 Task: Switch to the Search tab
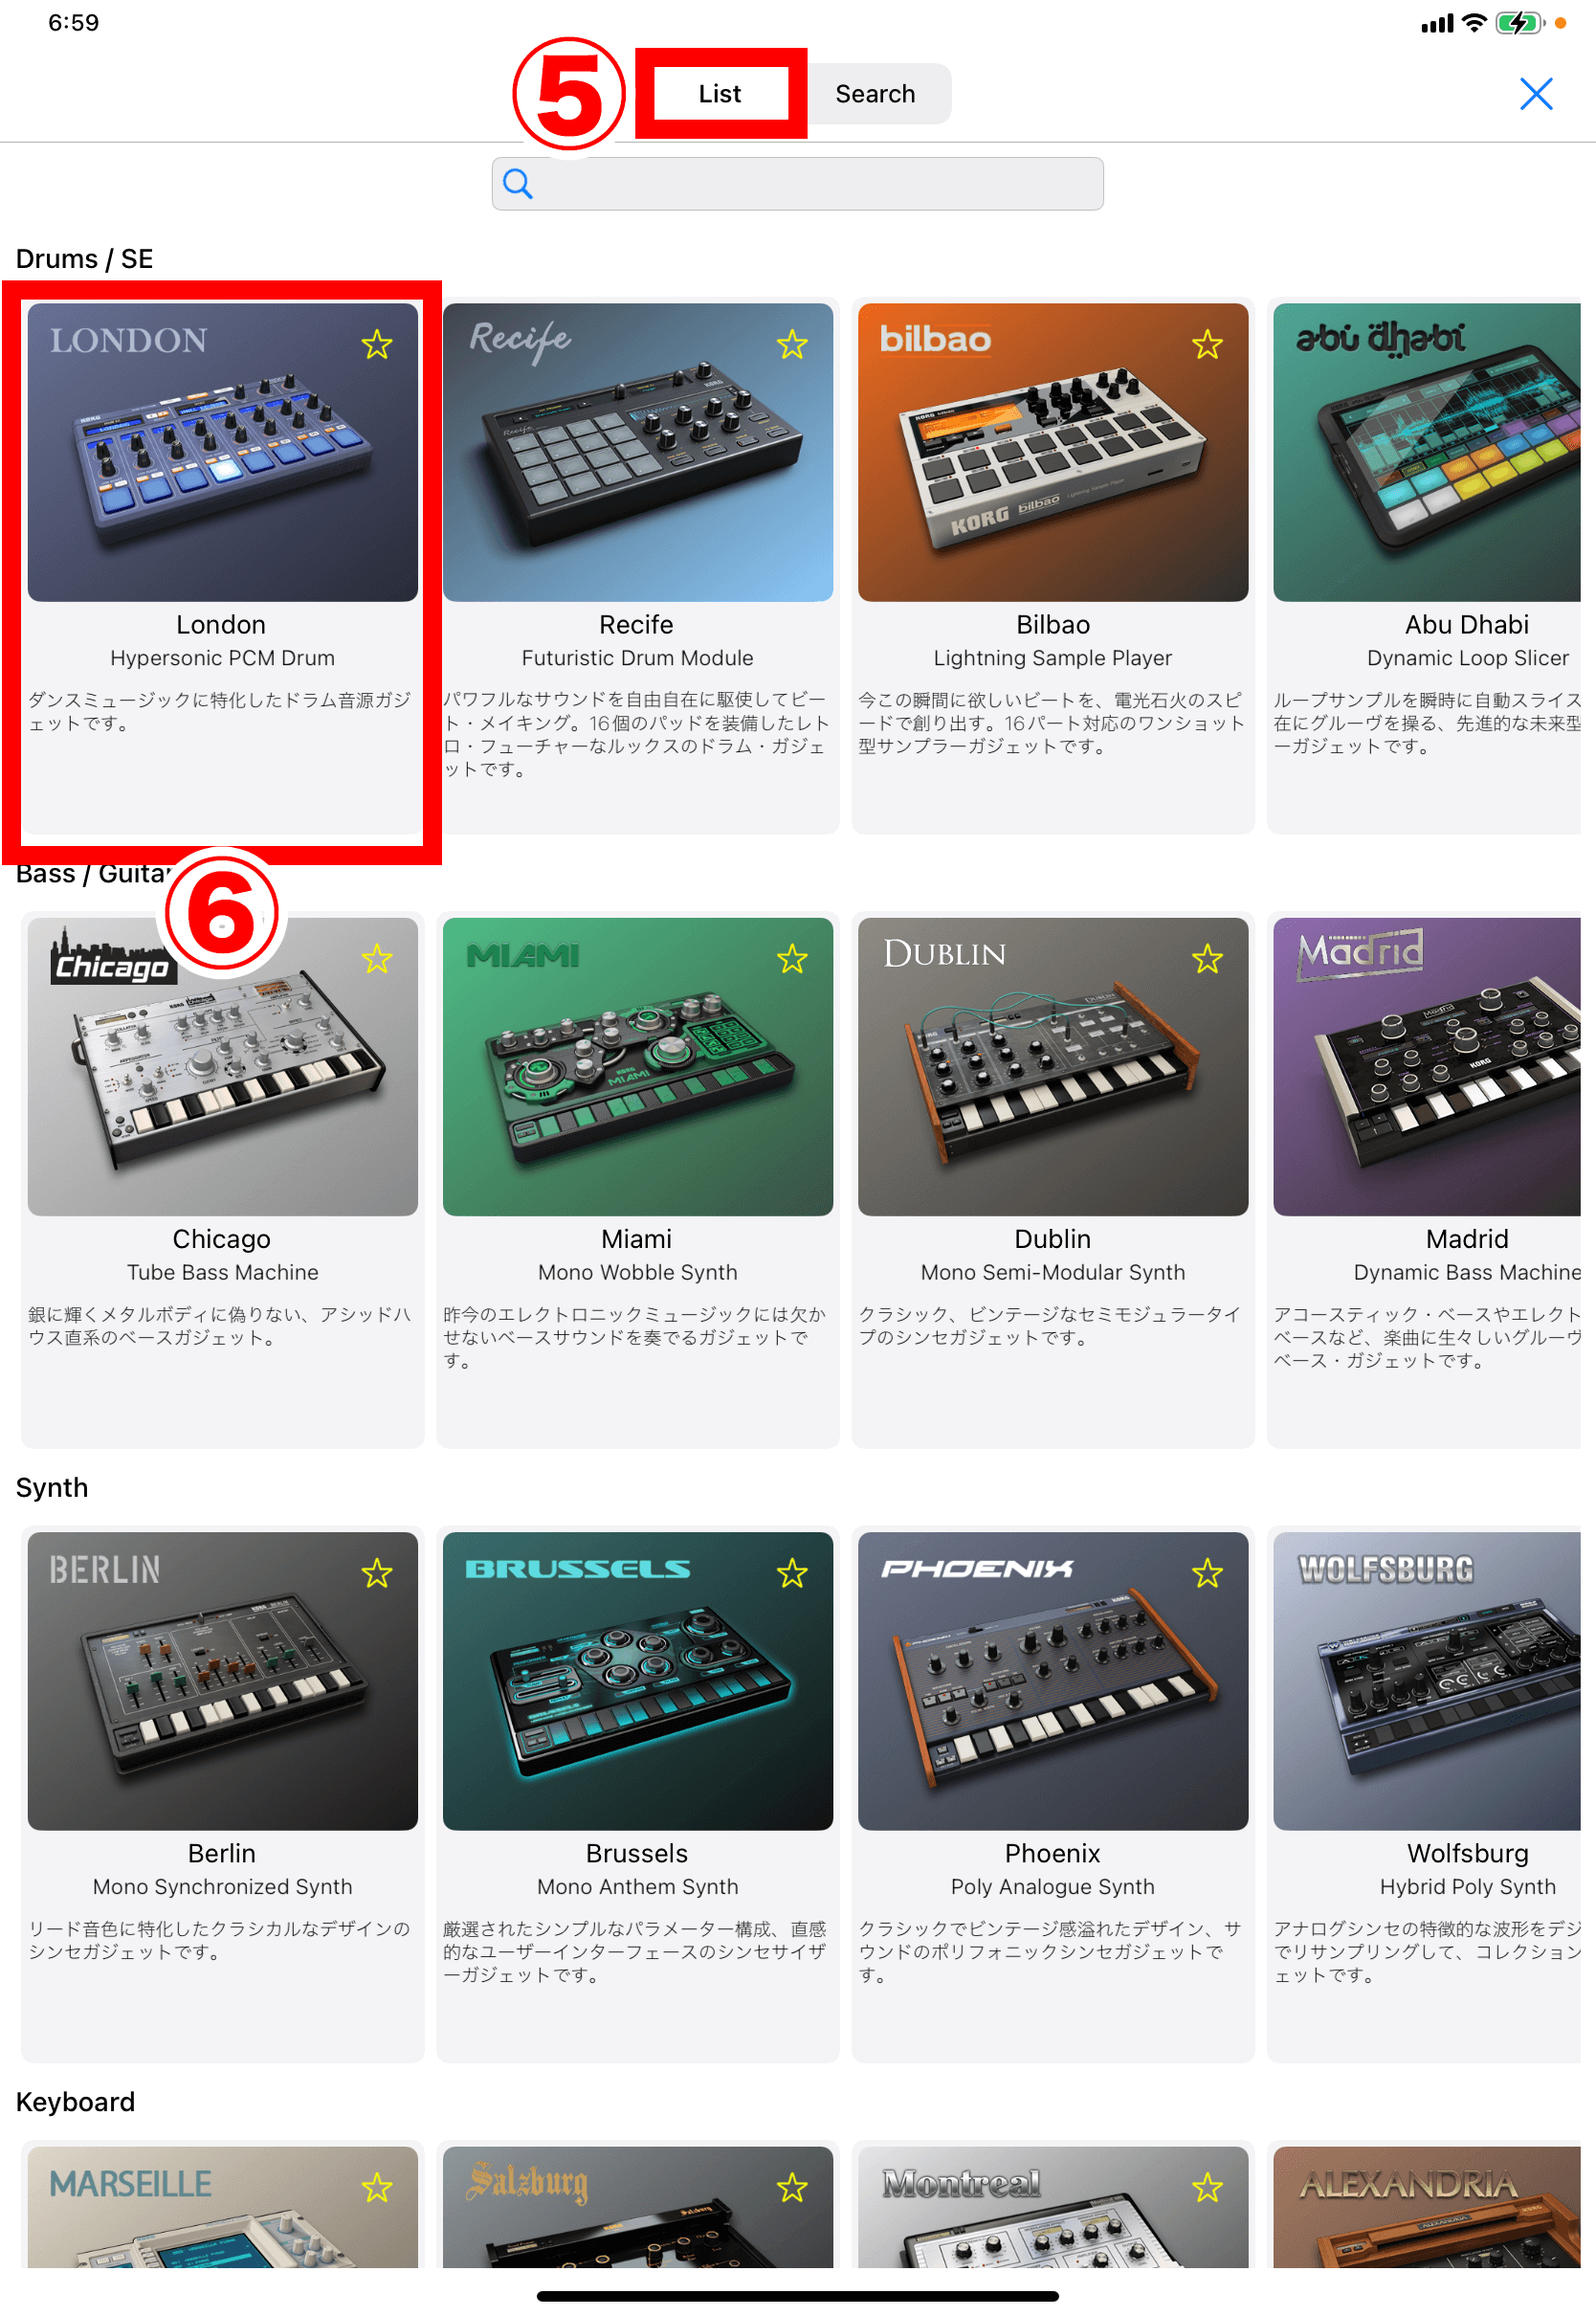tap(875, 94)
